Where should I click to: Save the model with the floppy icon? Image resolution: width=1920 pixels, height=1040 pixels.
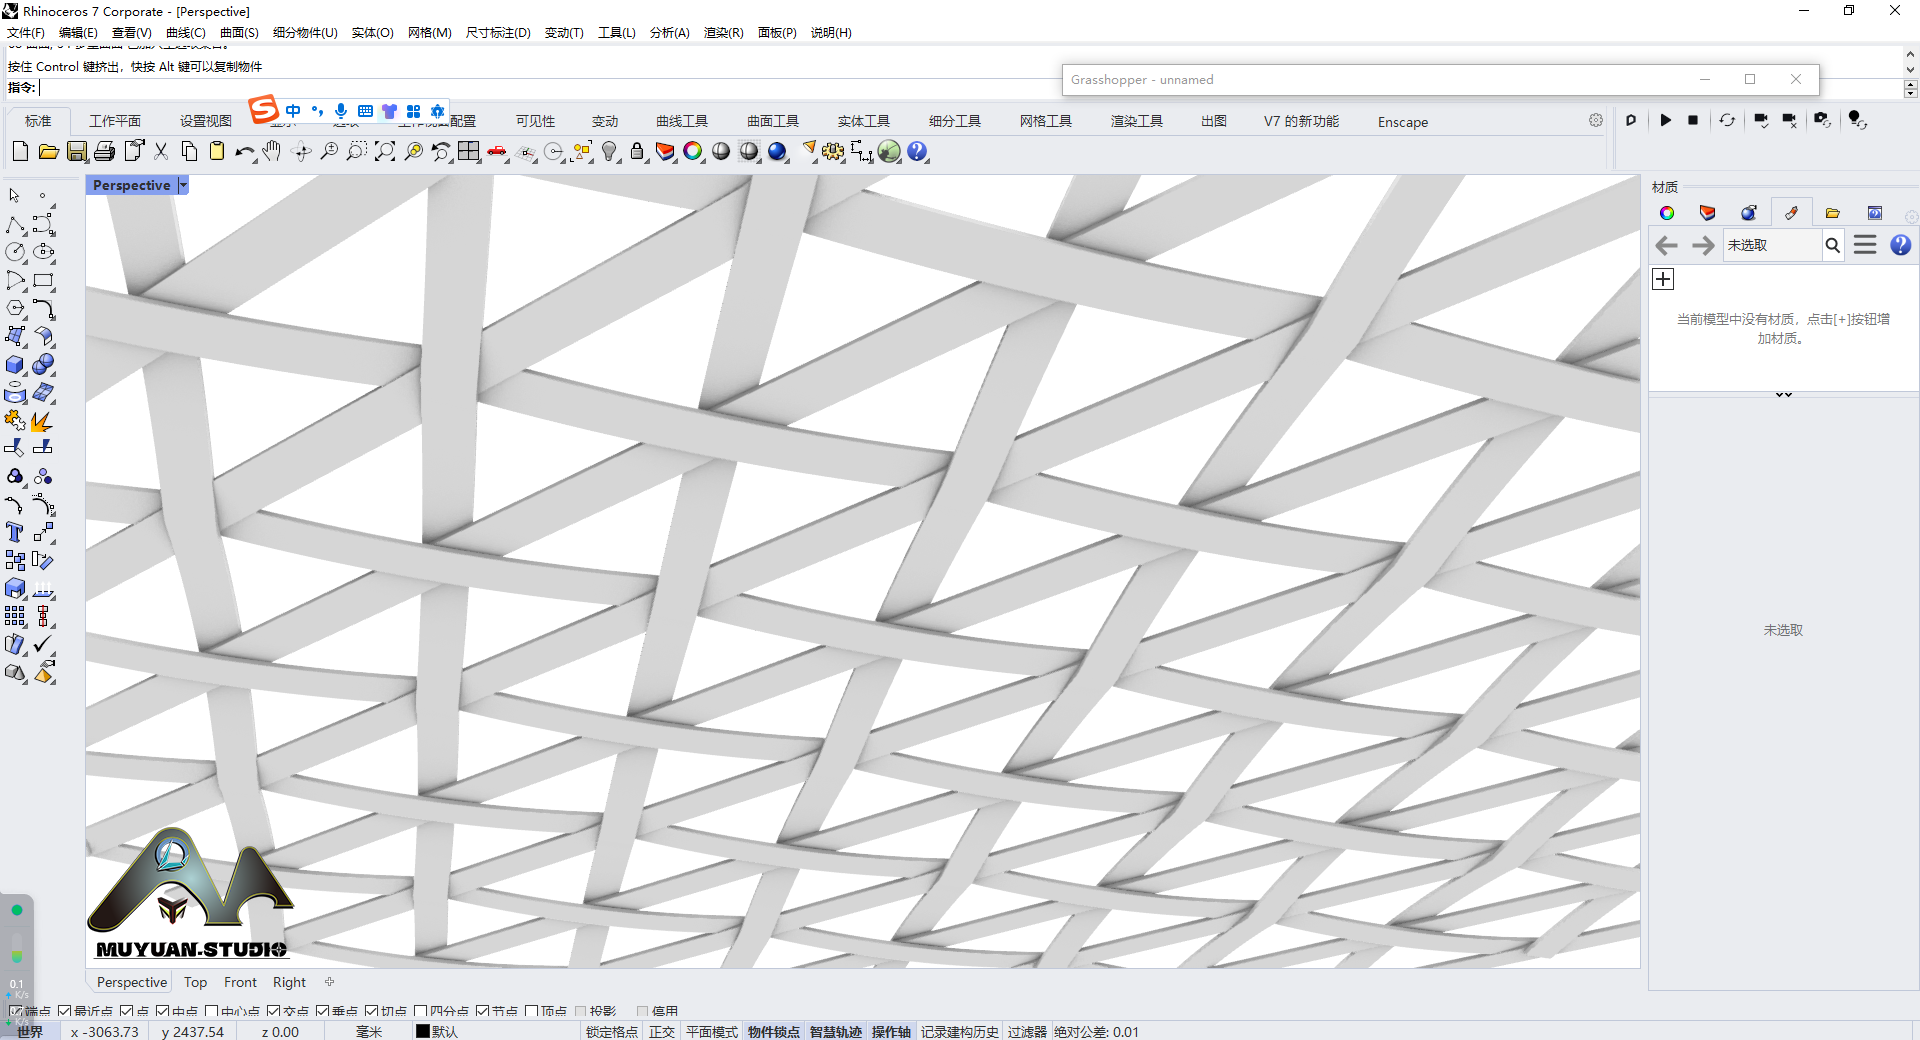(x=77, y=151)
